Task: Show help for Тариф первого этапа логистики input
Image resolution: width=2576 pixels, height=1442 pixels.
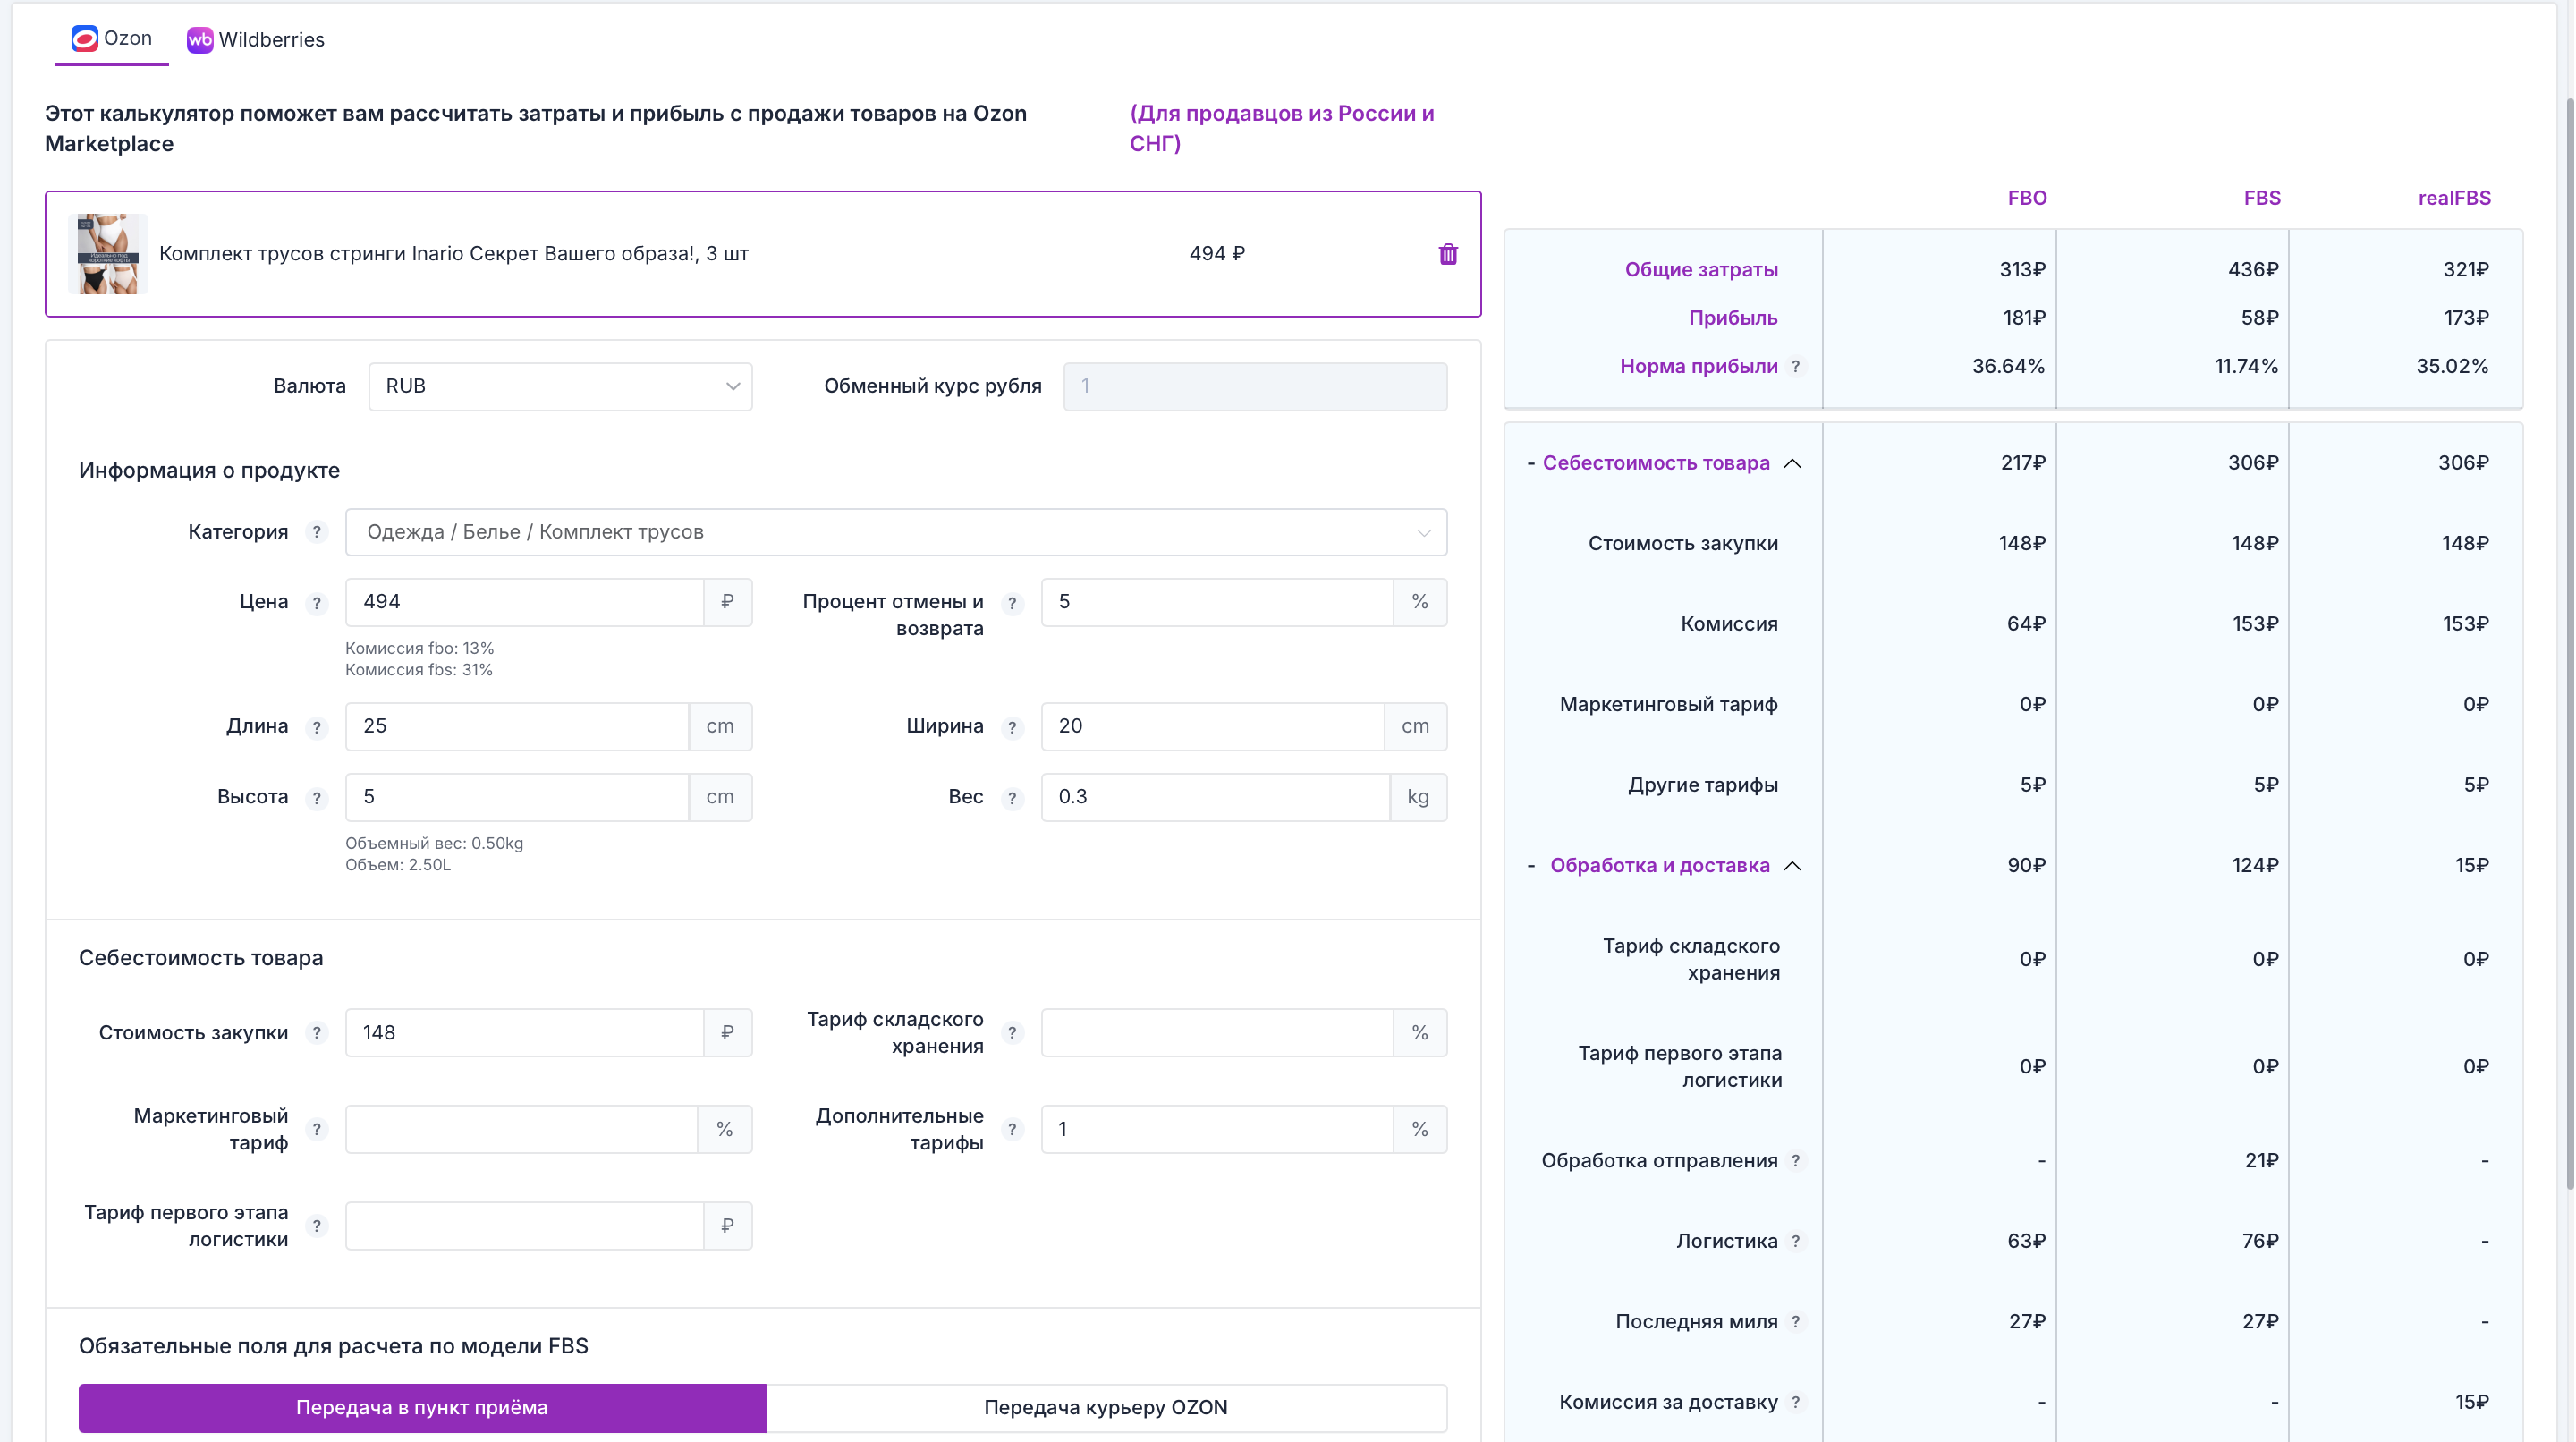Action: pos(317,1226)
